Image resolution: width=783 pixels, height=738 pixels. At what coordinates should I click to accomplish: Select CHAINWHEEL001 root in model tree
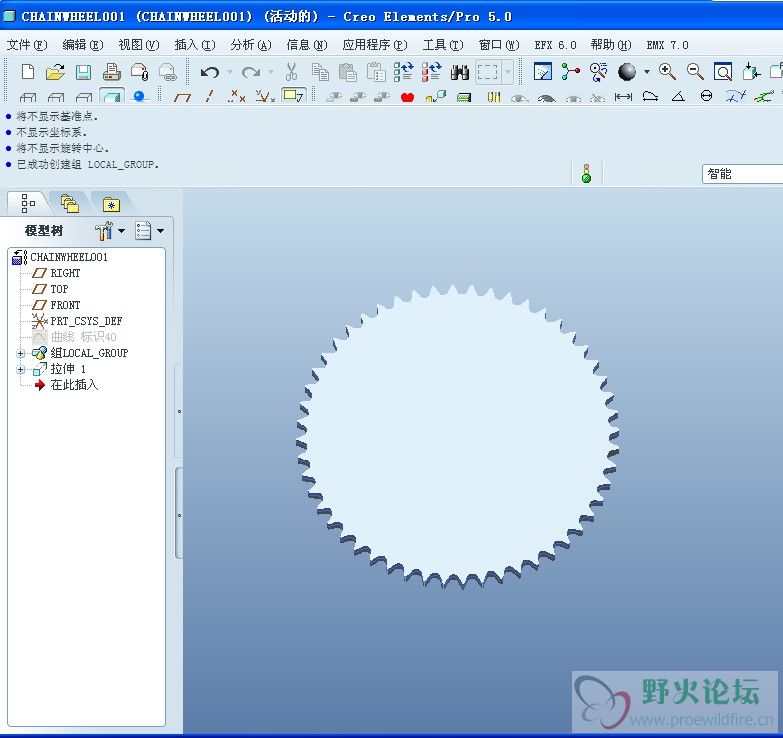tap(69, 257)
